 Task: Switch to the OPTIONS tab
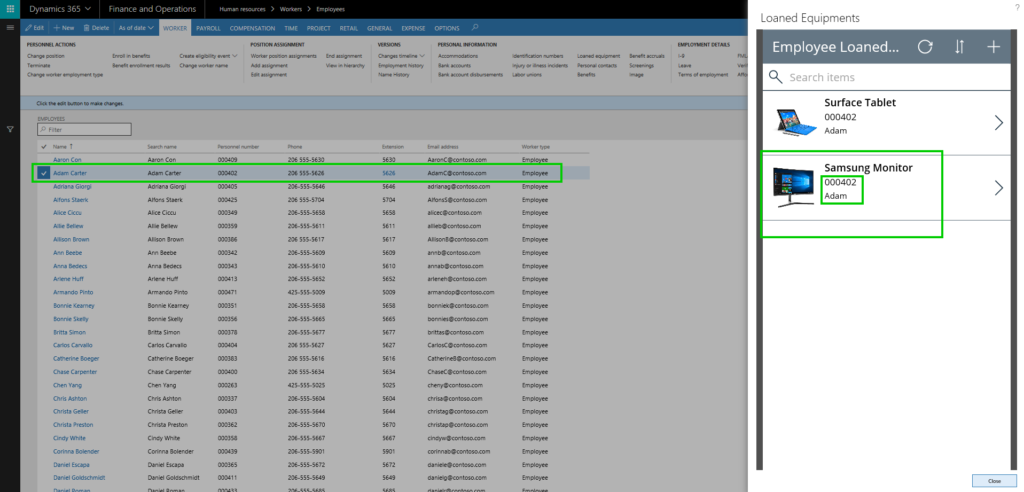pos(447,28)
